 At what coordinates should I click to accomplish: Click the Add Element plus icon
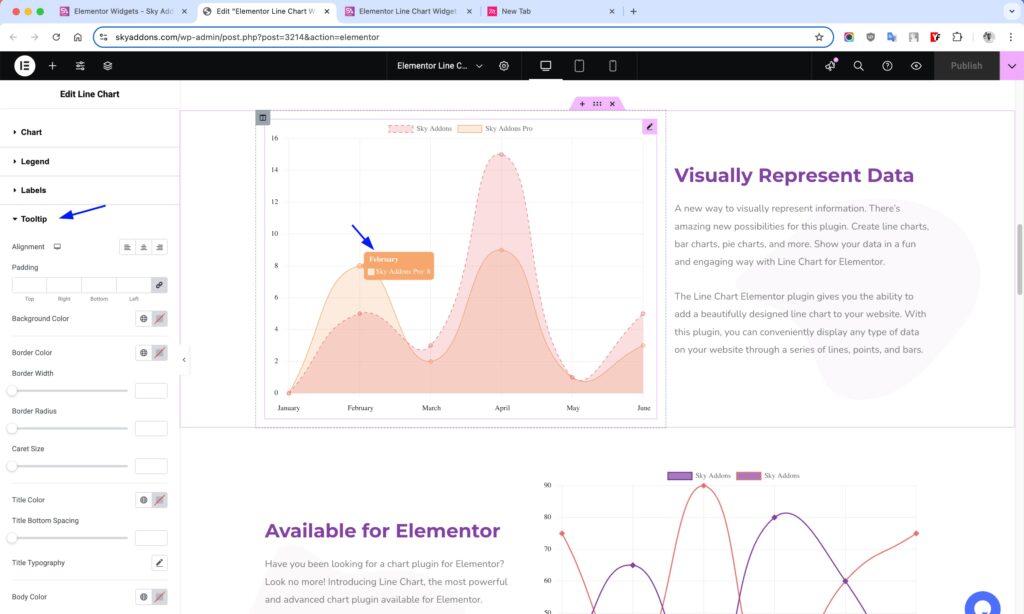point(52,65)
